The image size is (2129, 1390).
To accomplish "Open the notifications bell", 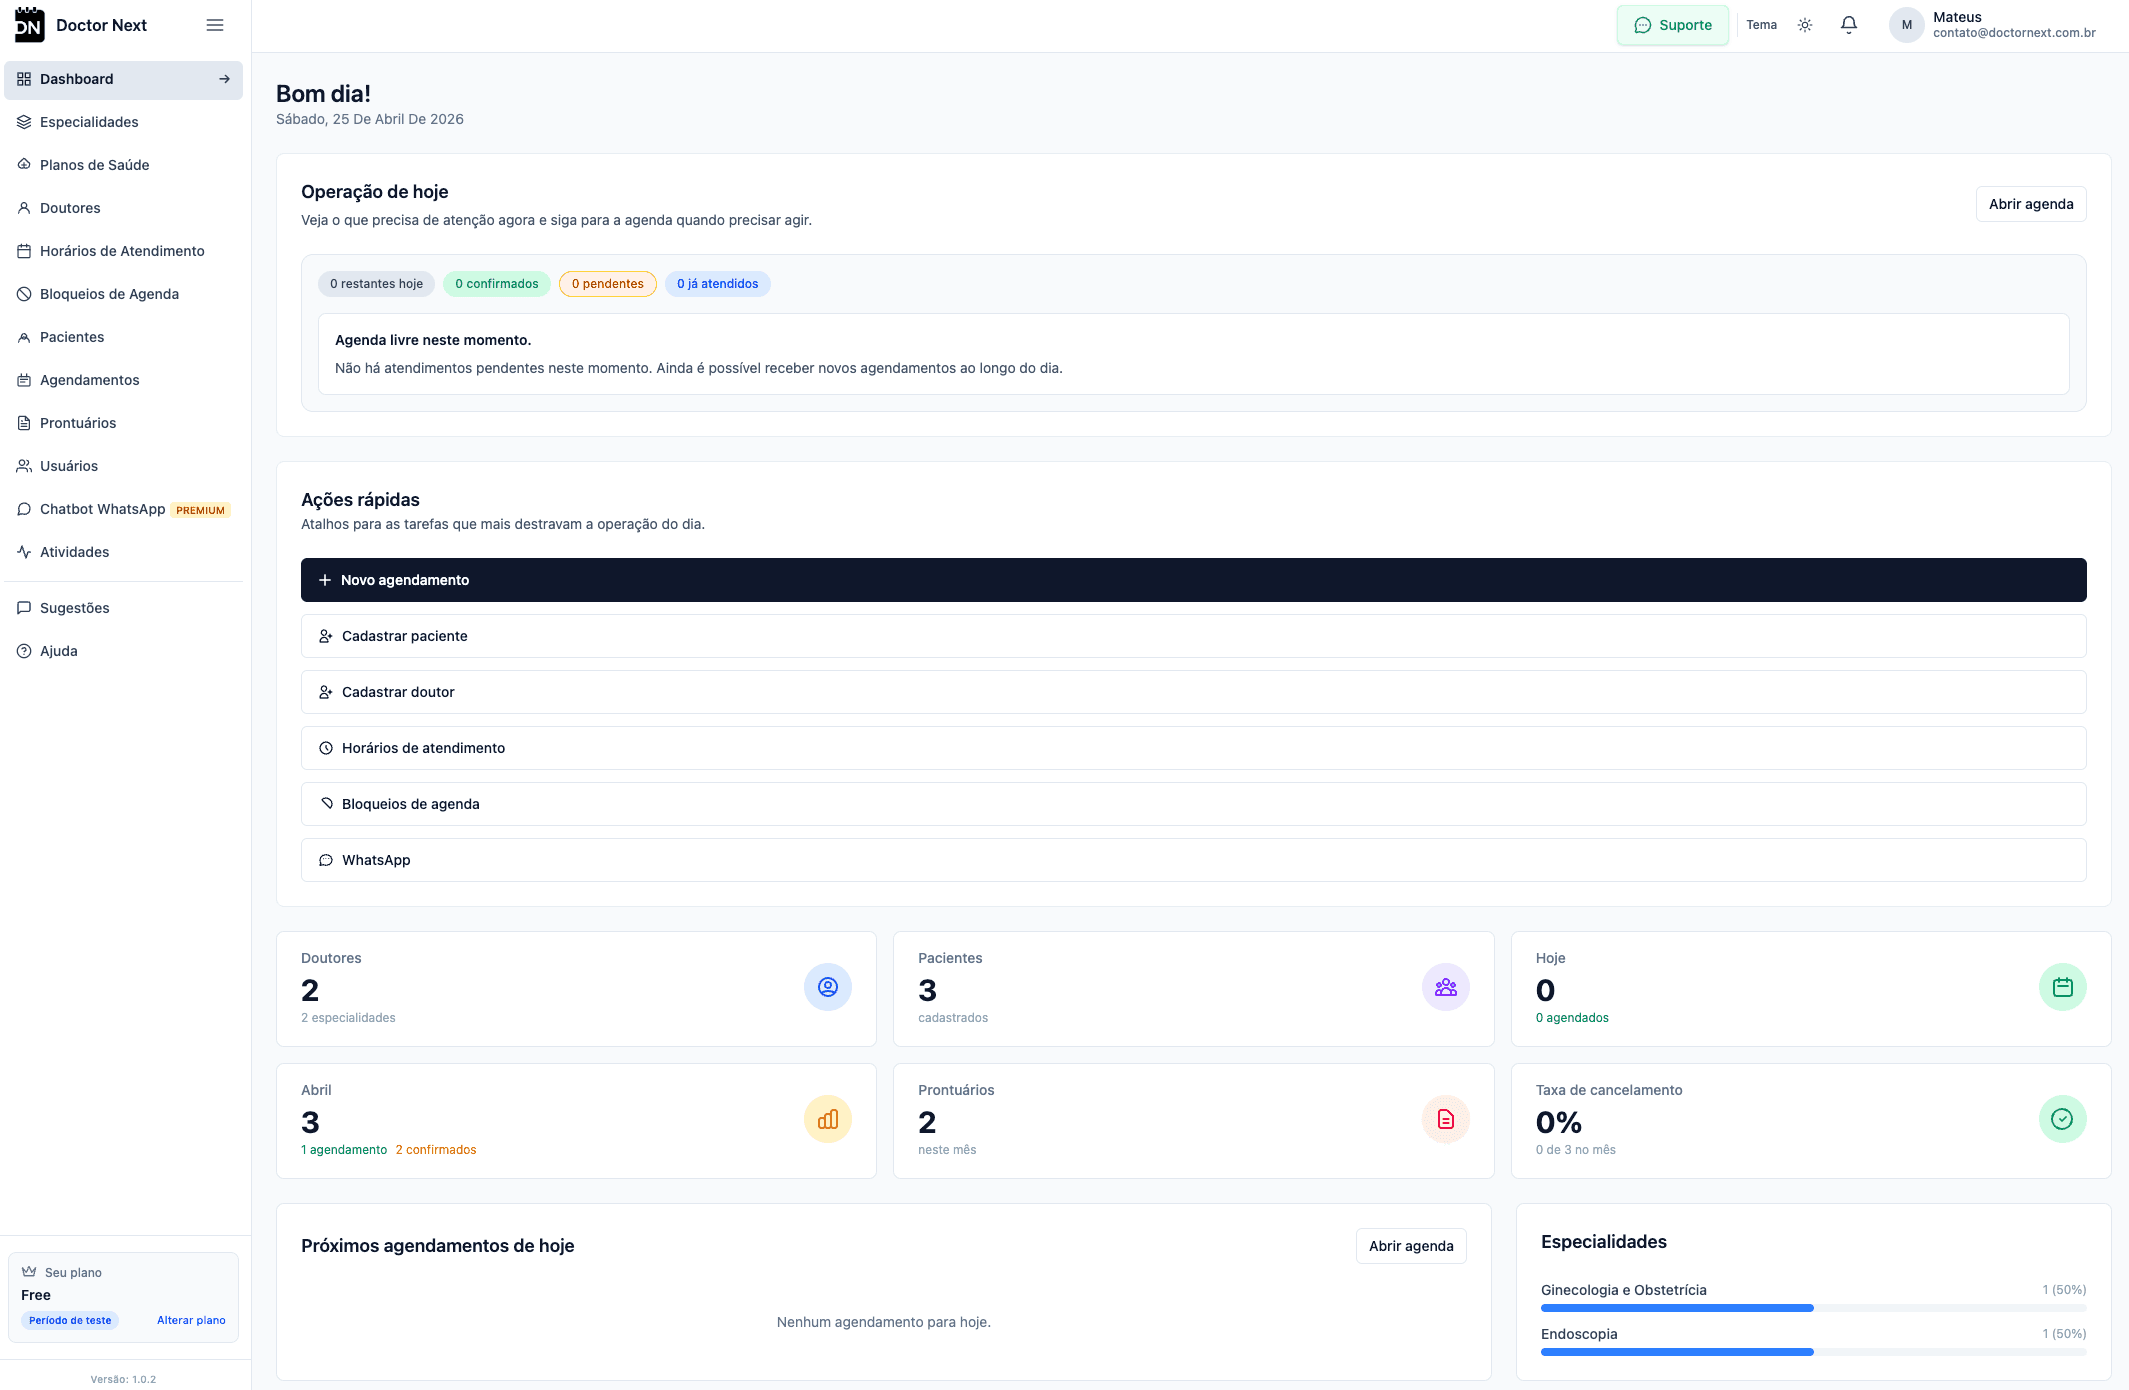I will [1849, 24].
